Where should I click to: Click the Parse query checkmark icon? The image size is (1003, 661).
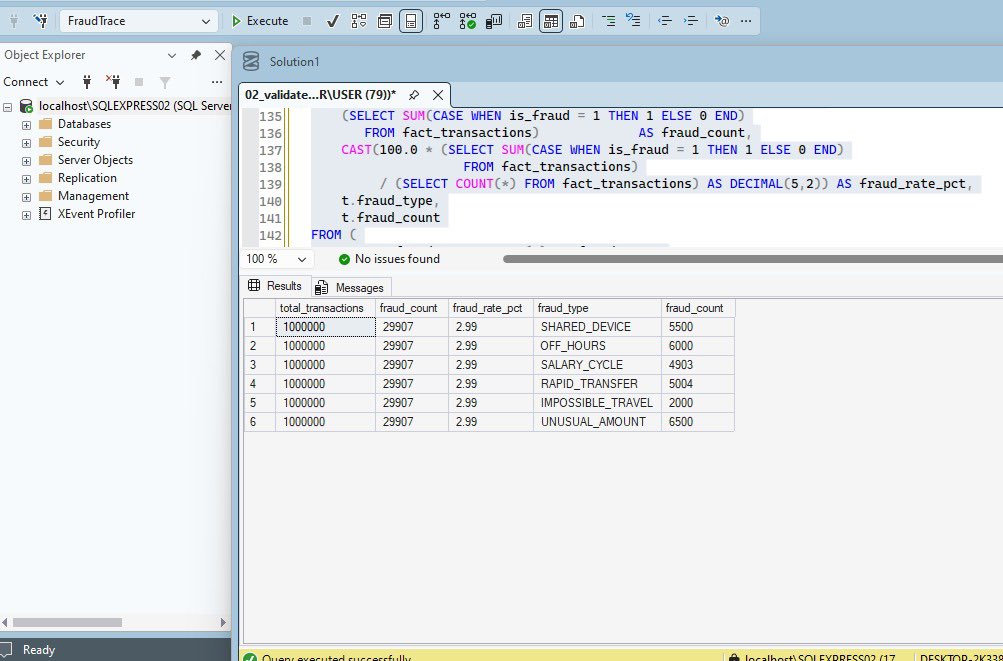332,21
